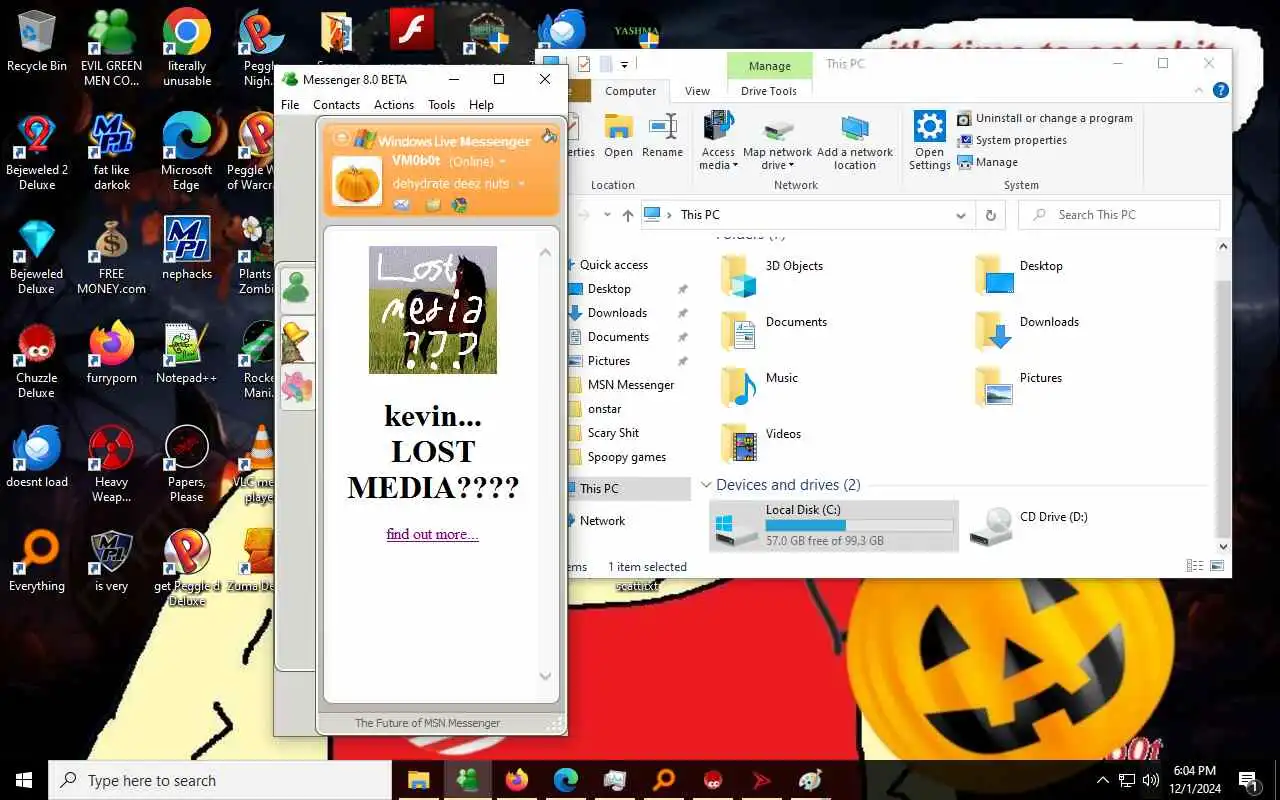The image size is (1280, 800).
Task: Open the Help menu in Messenger
Action: tap(481, 105)
